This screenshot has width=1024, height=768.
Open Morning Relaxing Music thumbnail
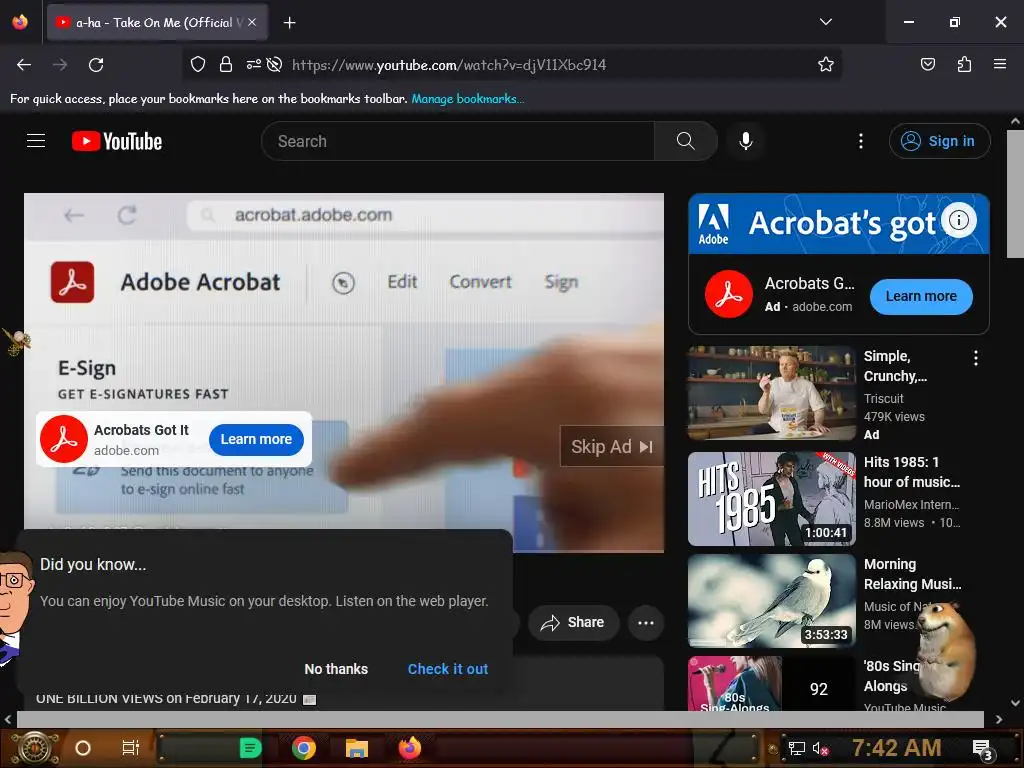[771, 601]
